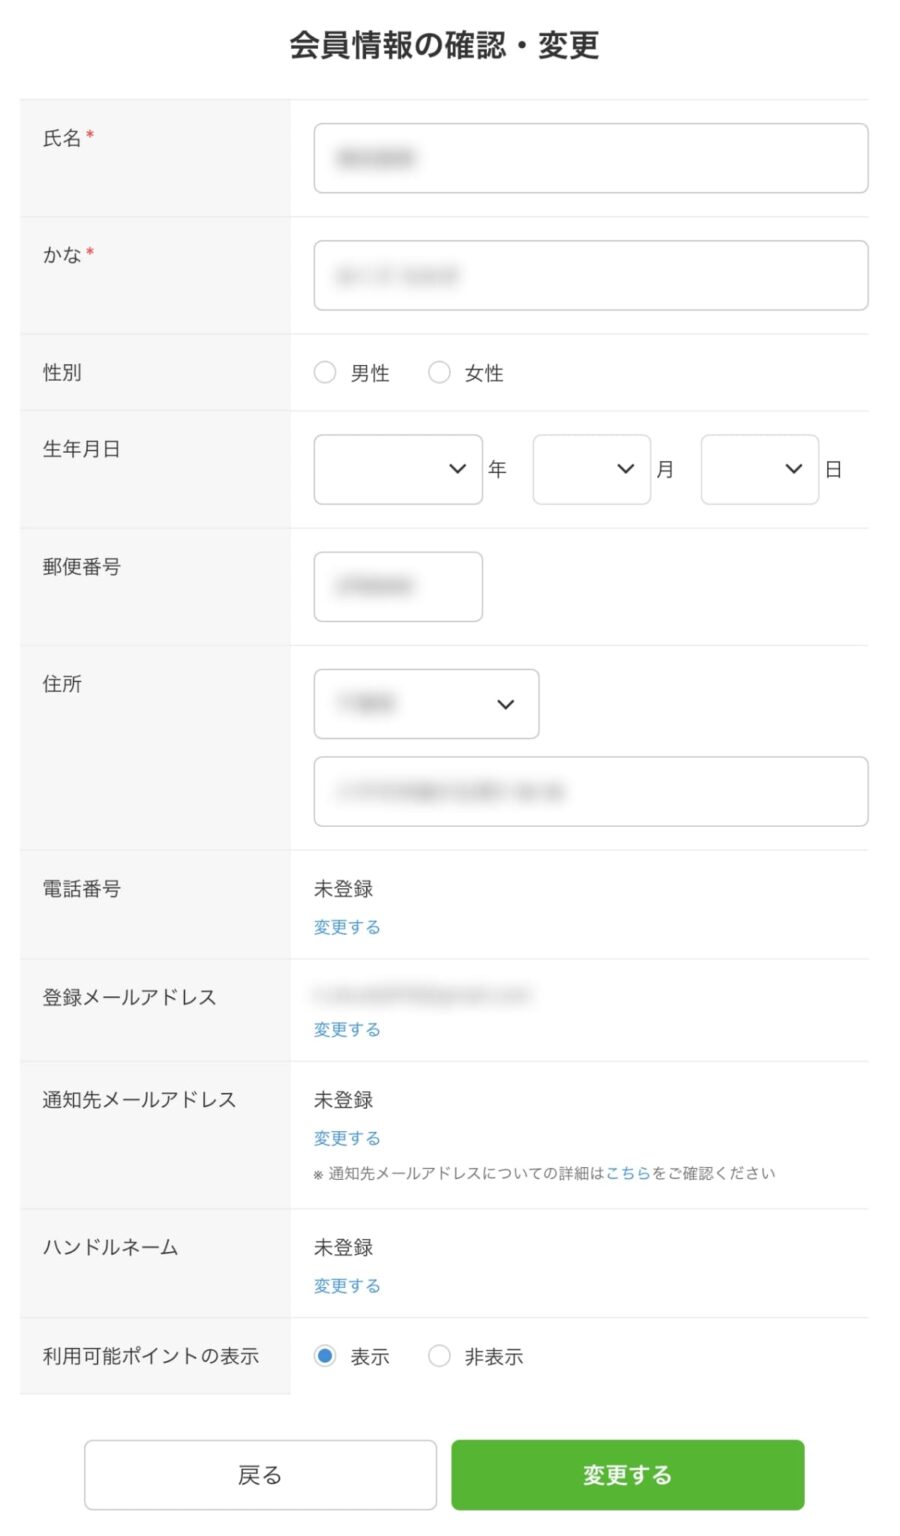This screenshot has width=900, height=1536.
Task: Click the 氏名 name input field
Action: [x=590, y=158]
